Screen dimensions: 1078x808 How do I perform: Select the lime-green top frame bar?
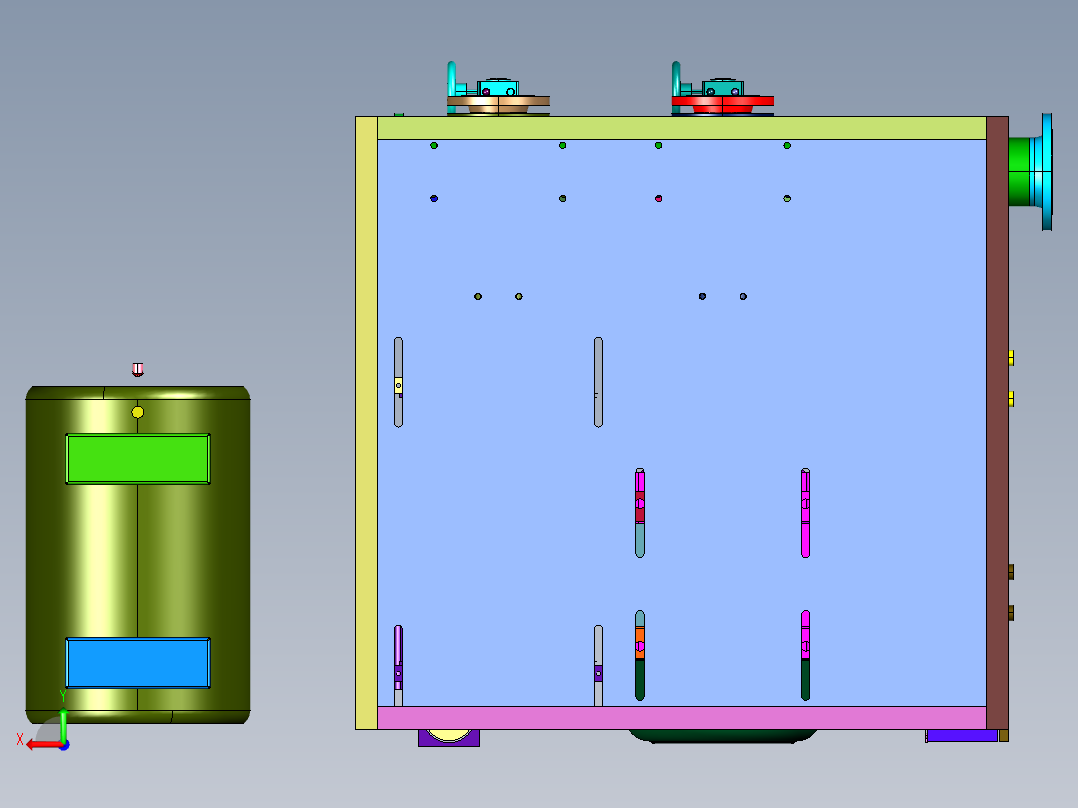tap(682, 128)
